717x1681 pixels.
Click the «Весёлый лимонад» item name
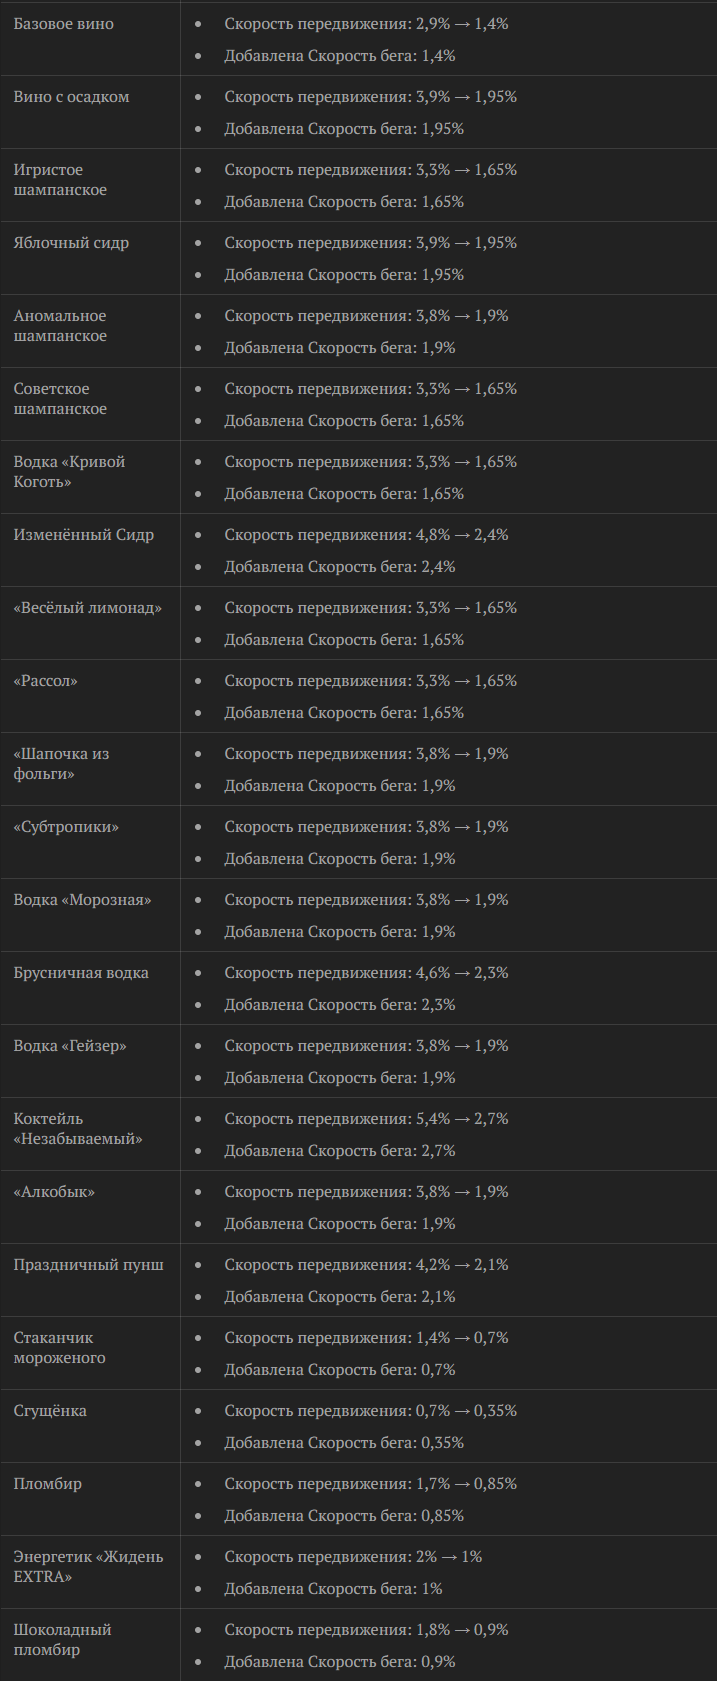pyautogui.click(x=87, y=608)
